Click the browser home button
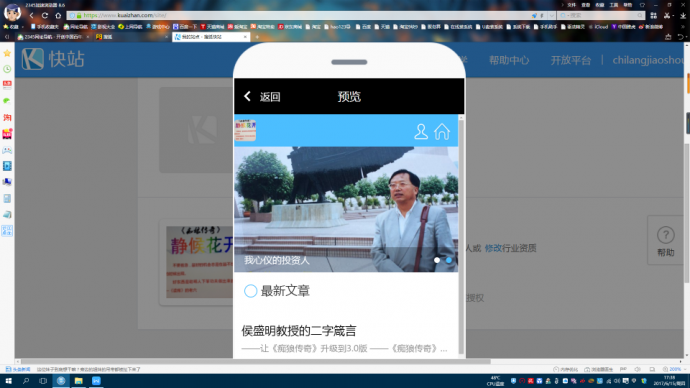The height and width of the screenshot is (388, 690). tap(58, 15)
